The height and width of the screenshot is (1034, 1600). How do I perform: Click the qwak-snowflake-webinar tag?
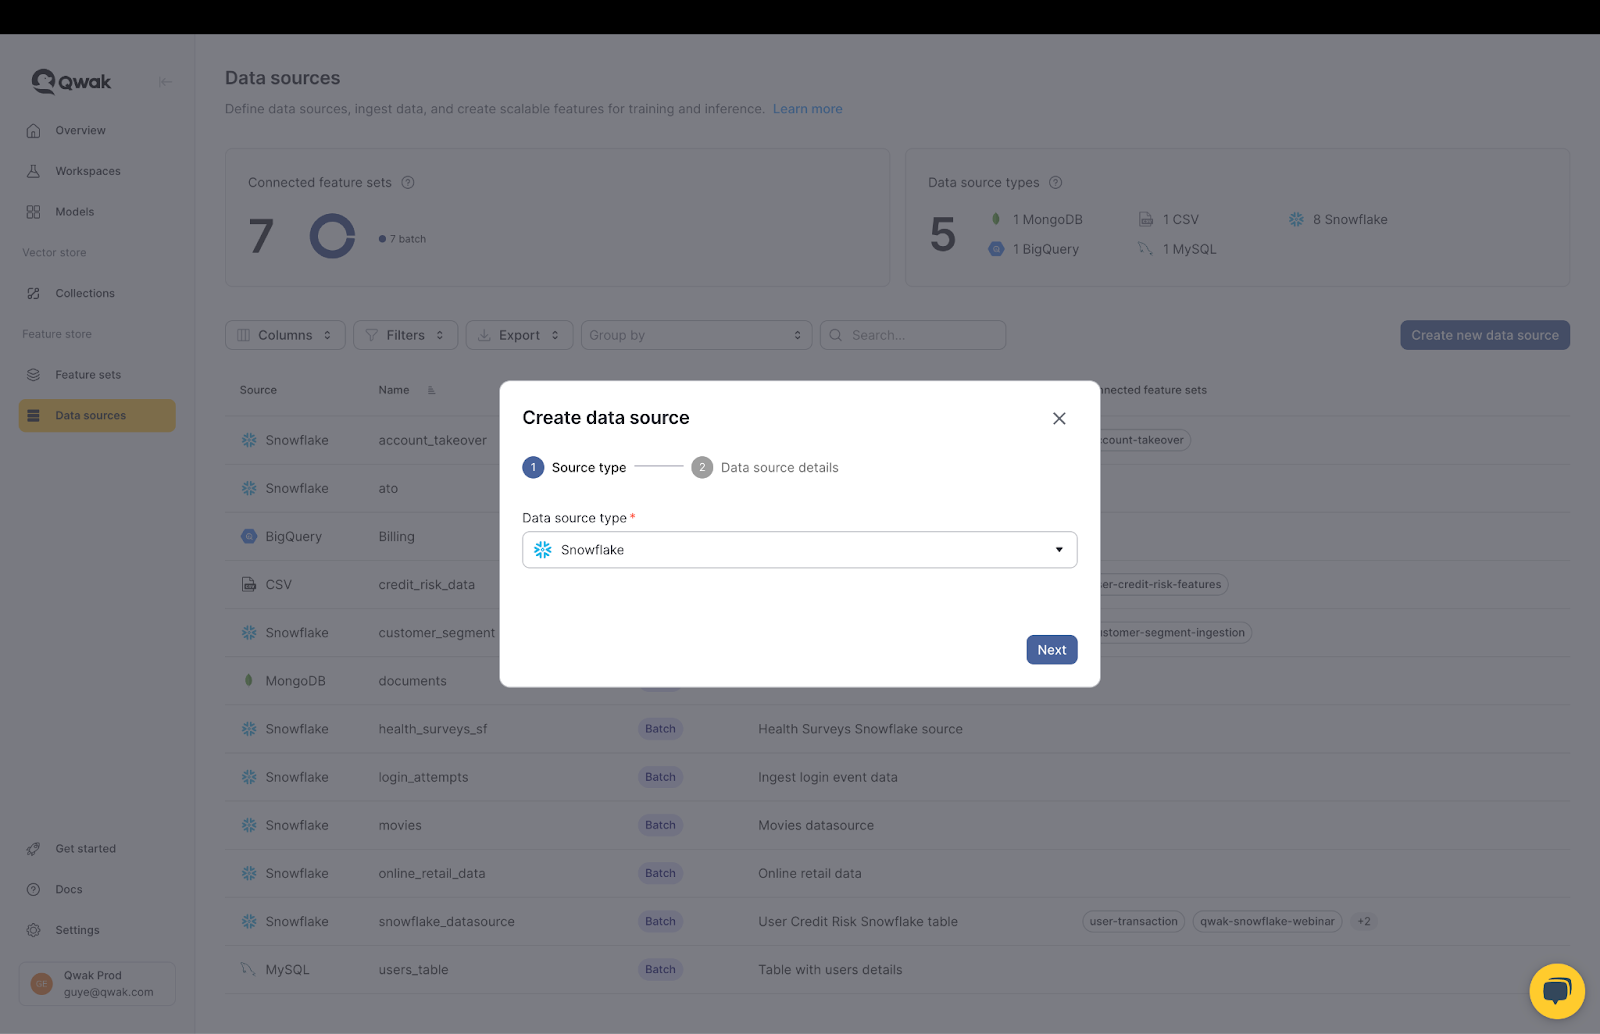(1267, 921)
